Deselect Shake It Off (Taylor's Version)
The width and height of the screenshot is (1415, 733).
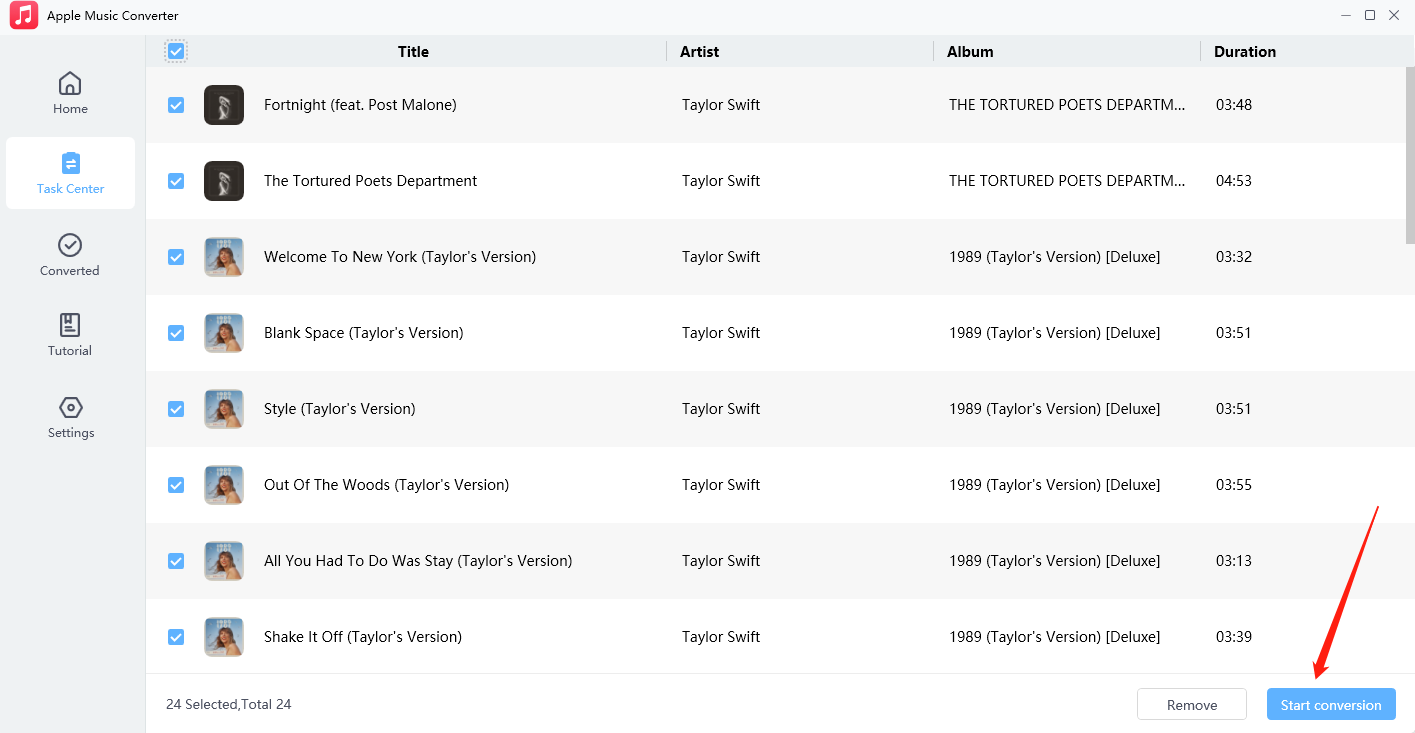tap(176, 637)
